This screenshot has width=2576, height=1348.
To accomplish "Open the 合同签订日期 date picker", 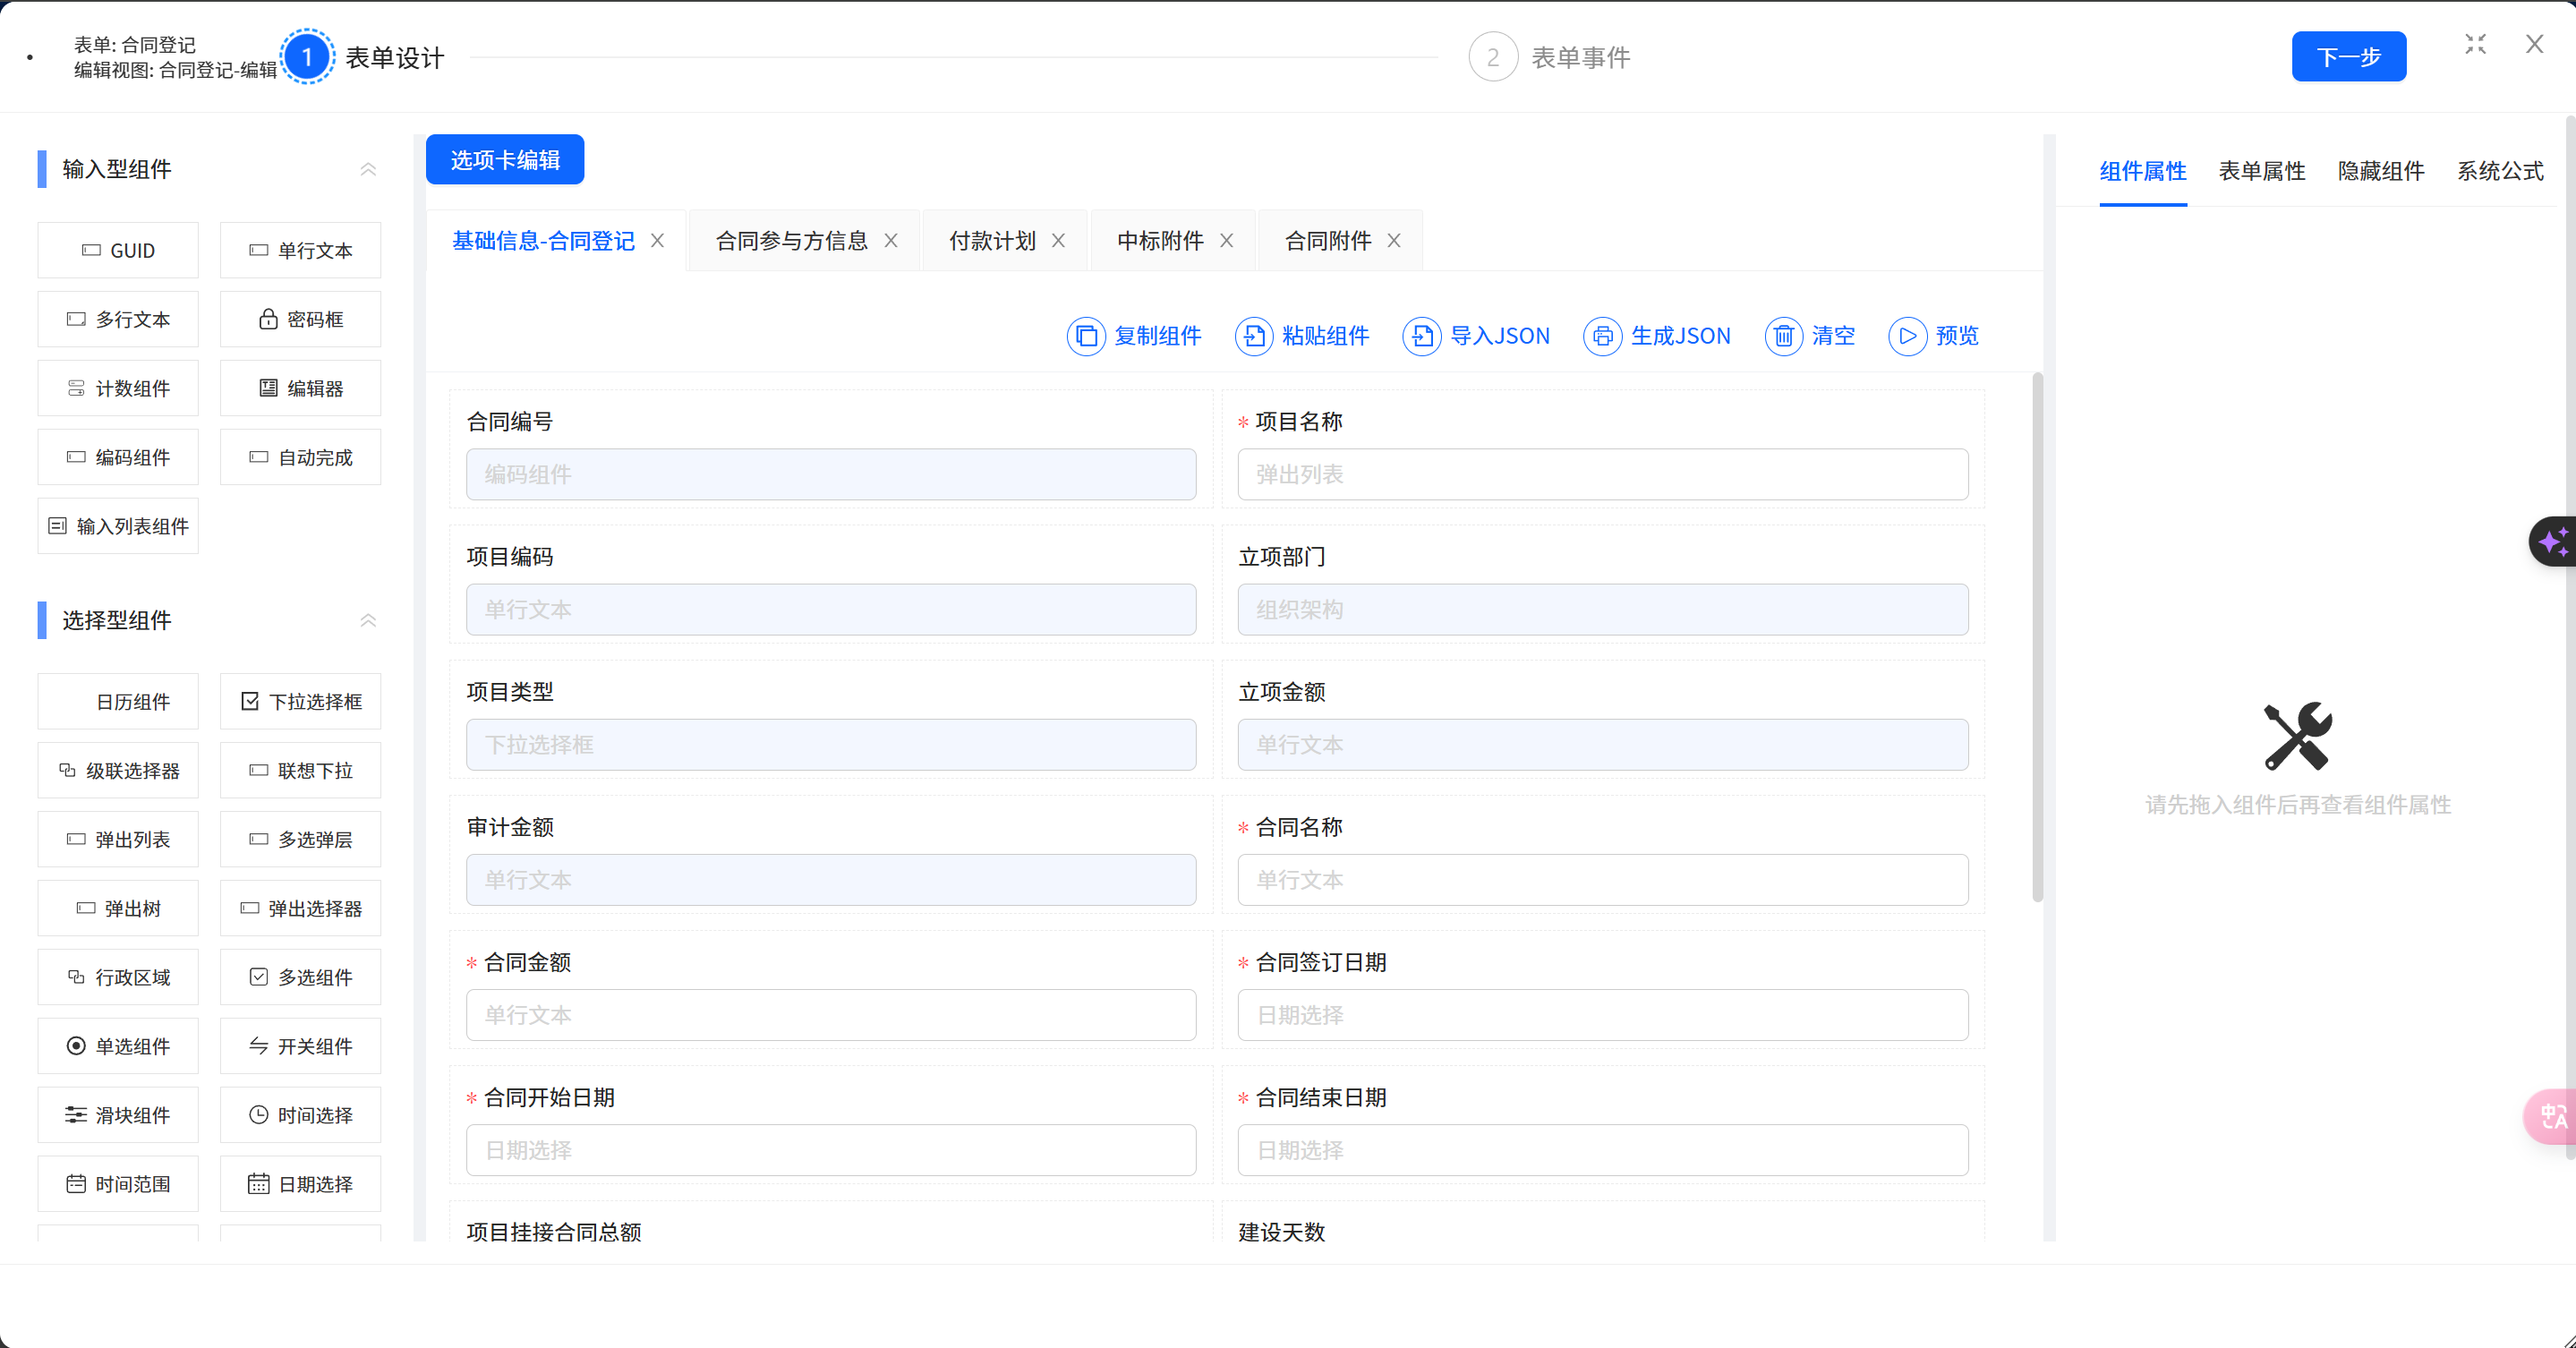I will point(1603,1015).
